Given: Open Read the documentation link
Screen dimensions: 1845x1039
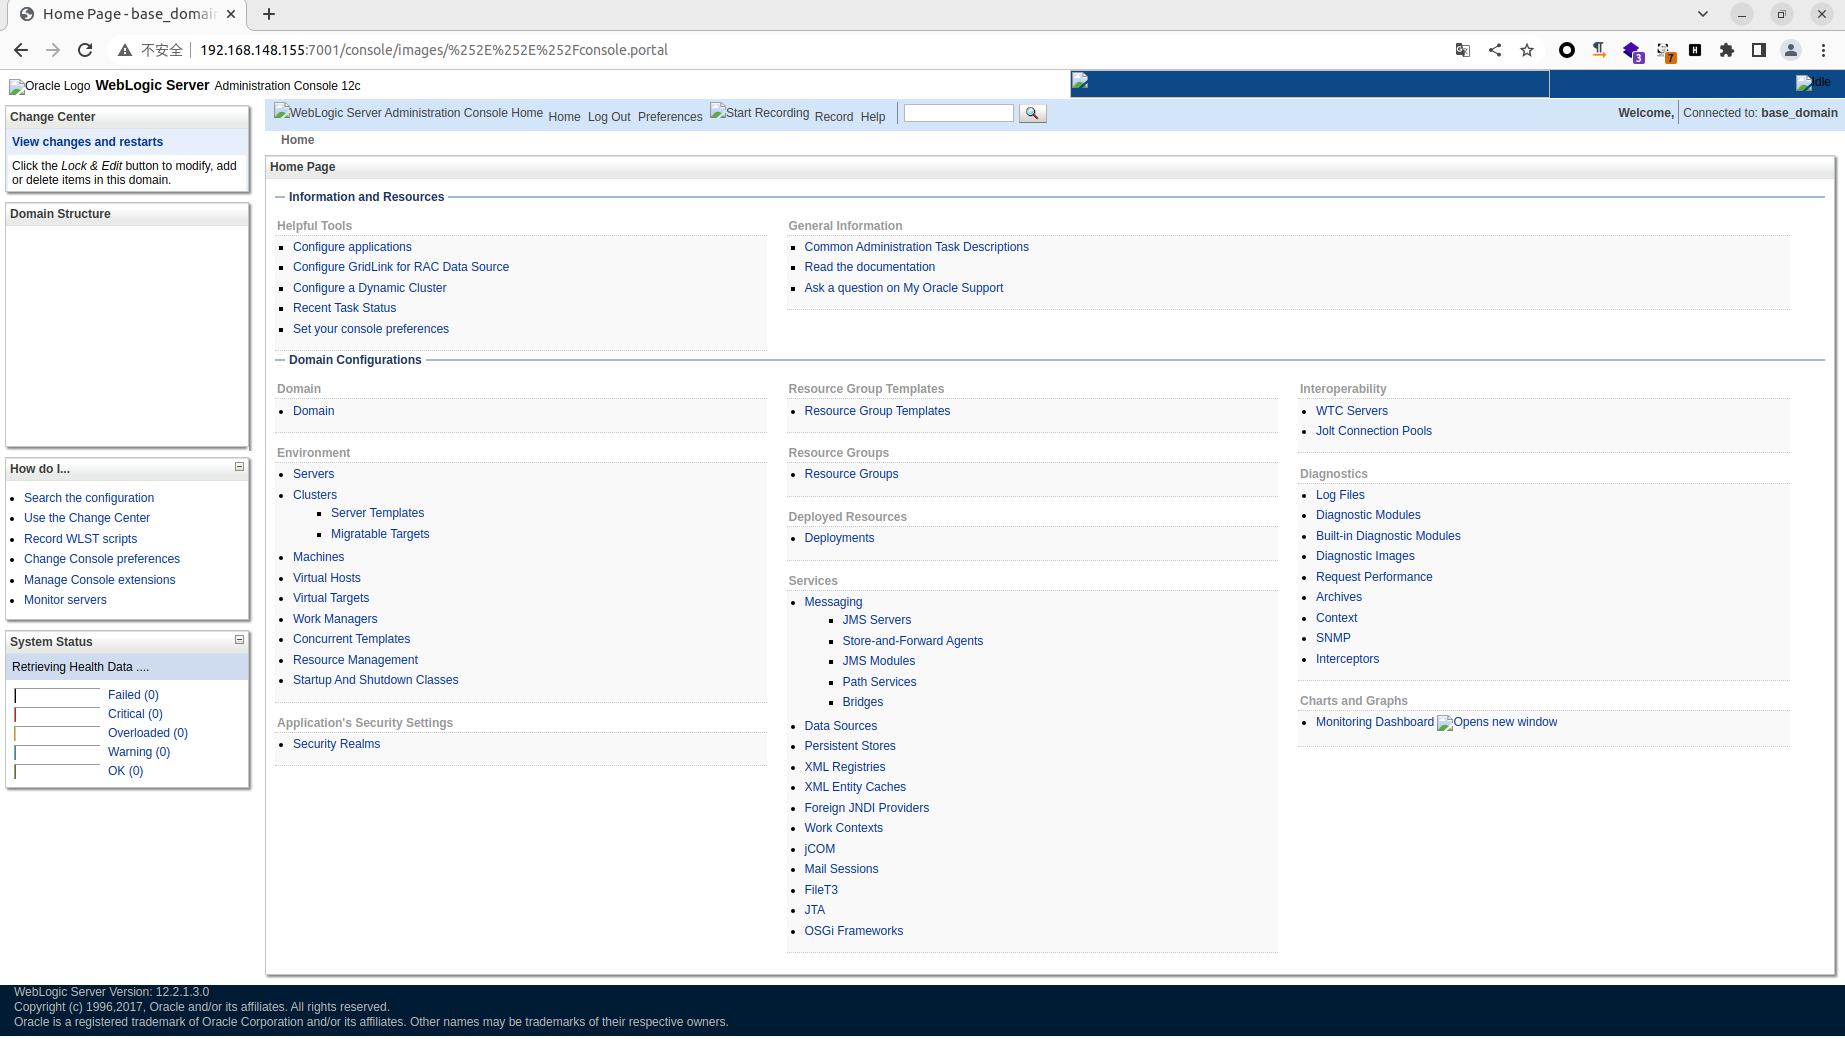Looking at the screenshot, I should (x=869, y=267).
